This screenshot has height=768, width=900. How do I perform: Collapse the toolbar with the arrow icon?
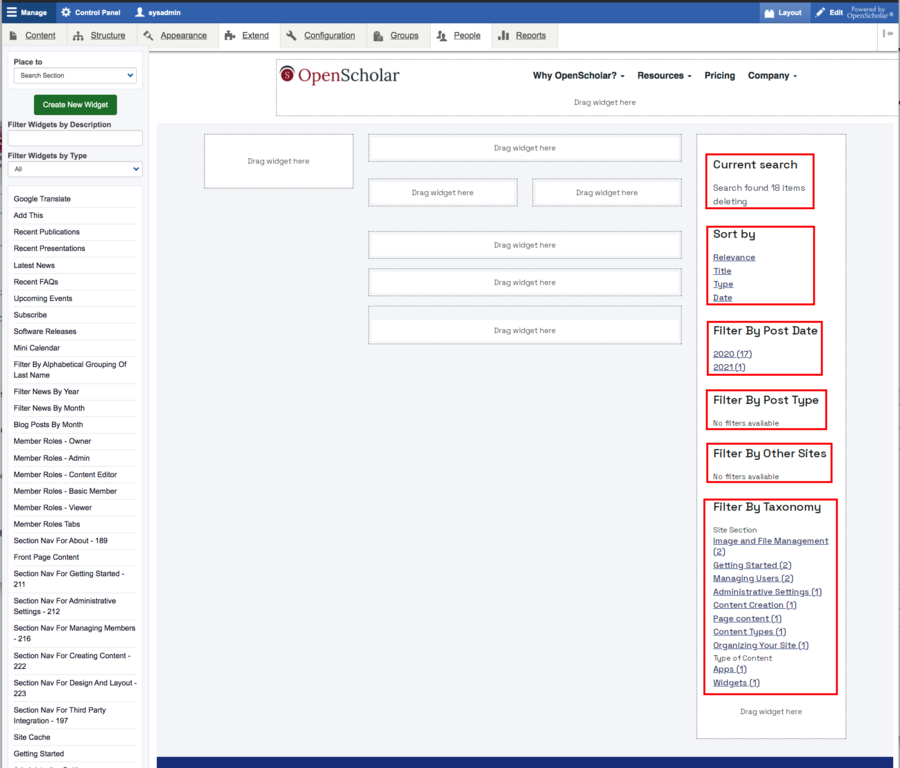click(x=887, y=34)
